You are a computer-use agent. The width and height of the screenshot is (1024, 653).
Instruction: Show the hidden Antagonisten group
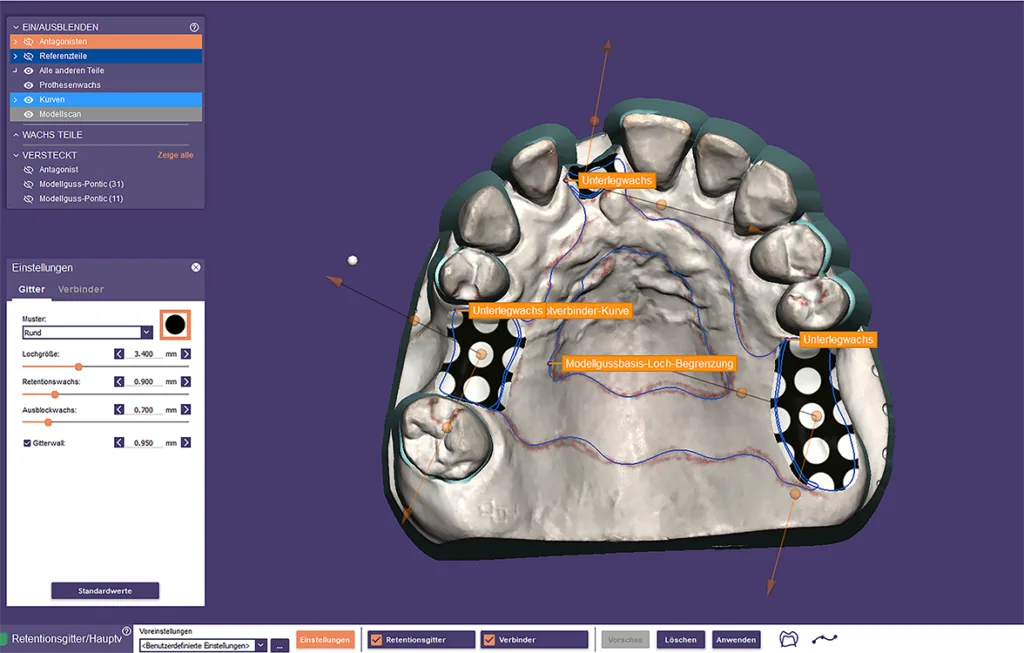(29, 42)
